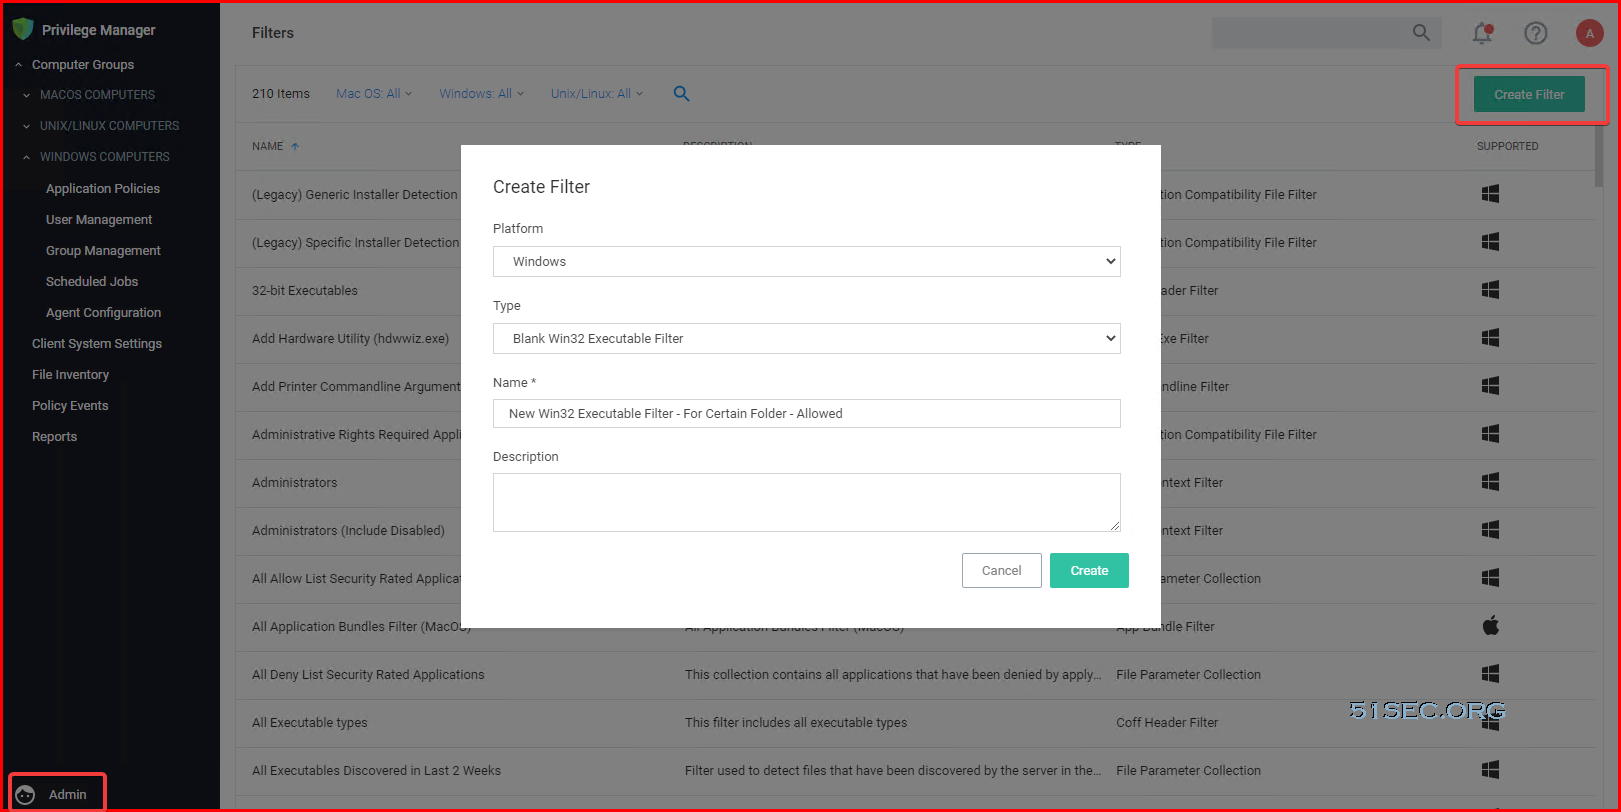Viewport: 1621px width, 812px height.
Task: Open All Executables Discovered in Last 2 Weeks
Action: click(376, 771)
